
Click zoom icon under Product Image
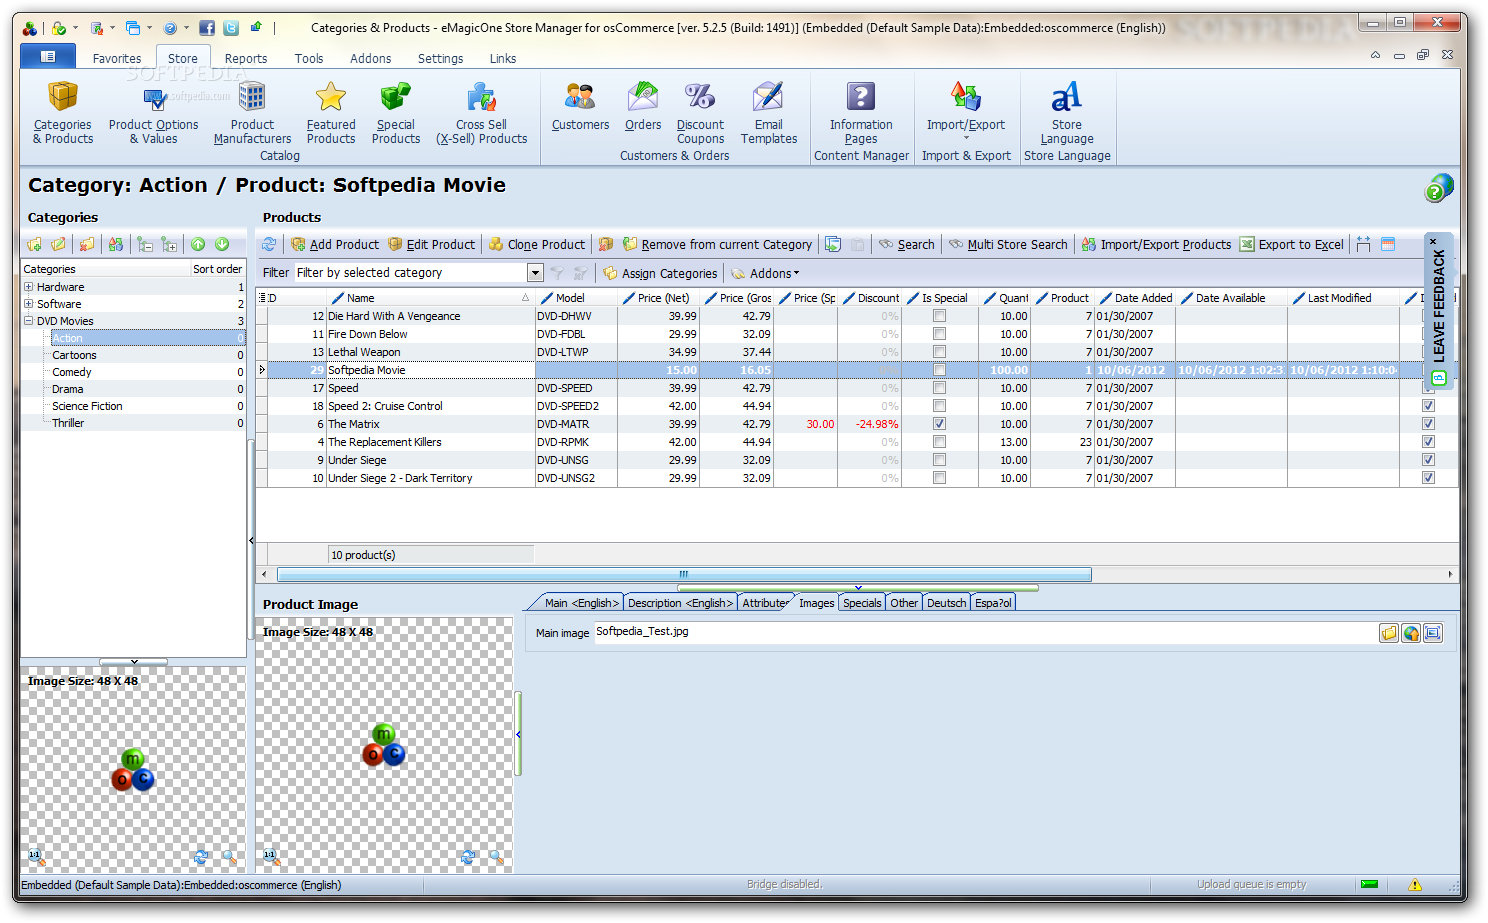tap(496, 857)
